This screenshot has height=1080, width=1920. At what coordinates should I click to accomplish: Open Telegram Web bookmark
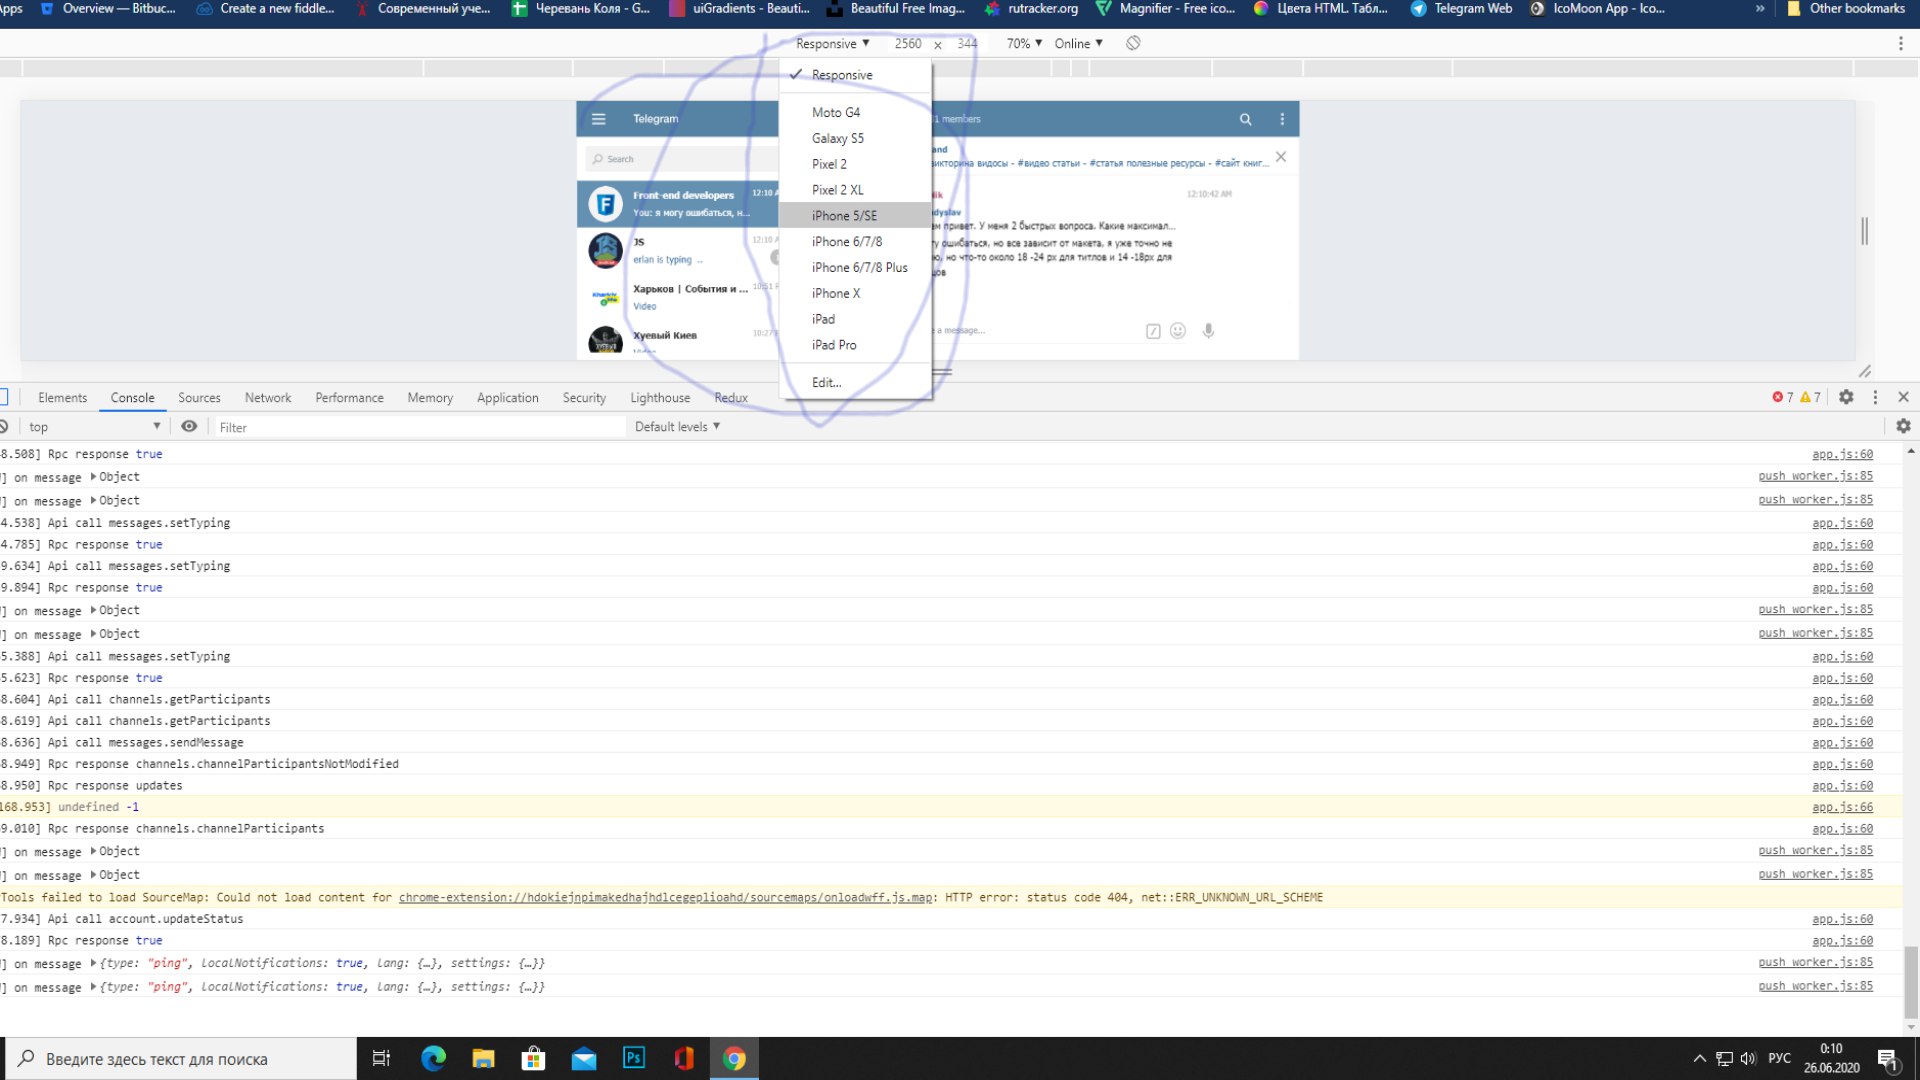[x=1461, y=8]
